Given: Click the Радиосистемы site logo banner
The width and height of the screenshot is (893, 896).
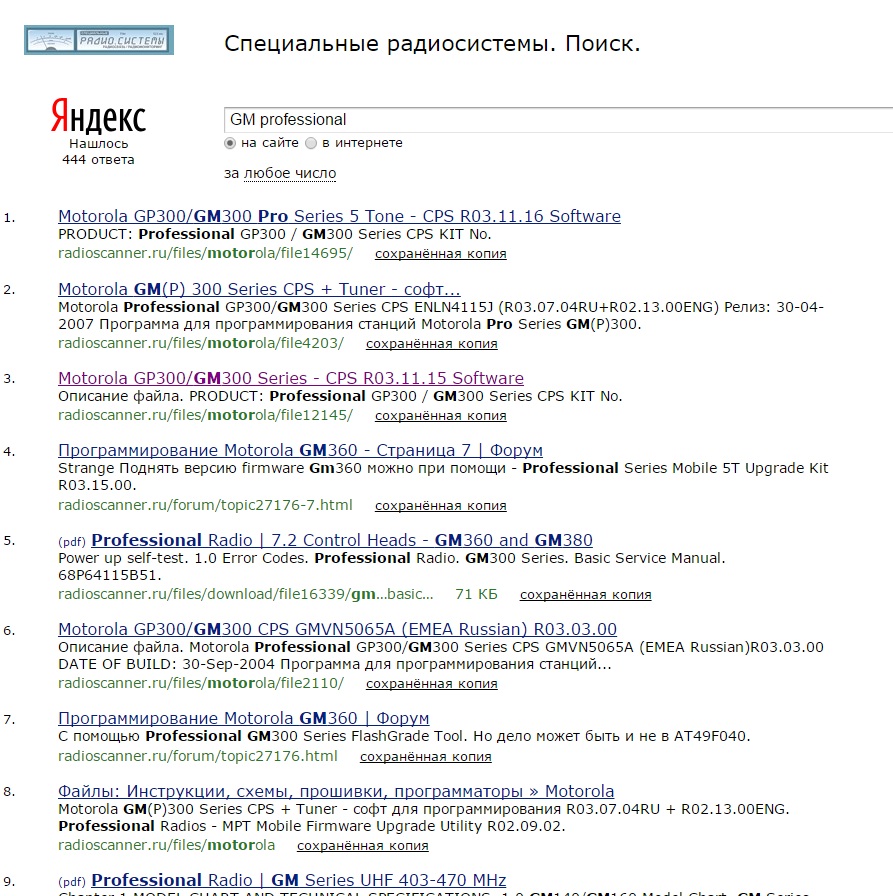Looking at the screenshot, I should (x=99, y=40).
